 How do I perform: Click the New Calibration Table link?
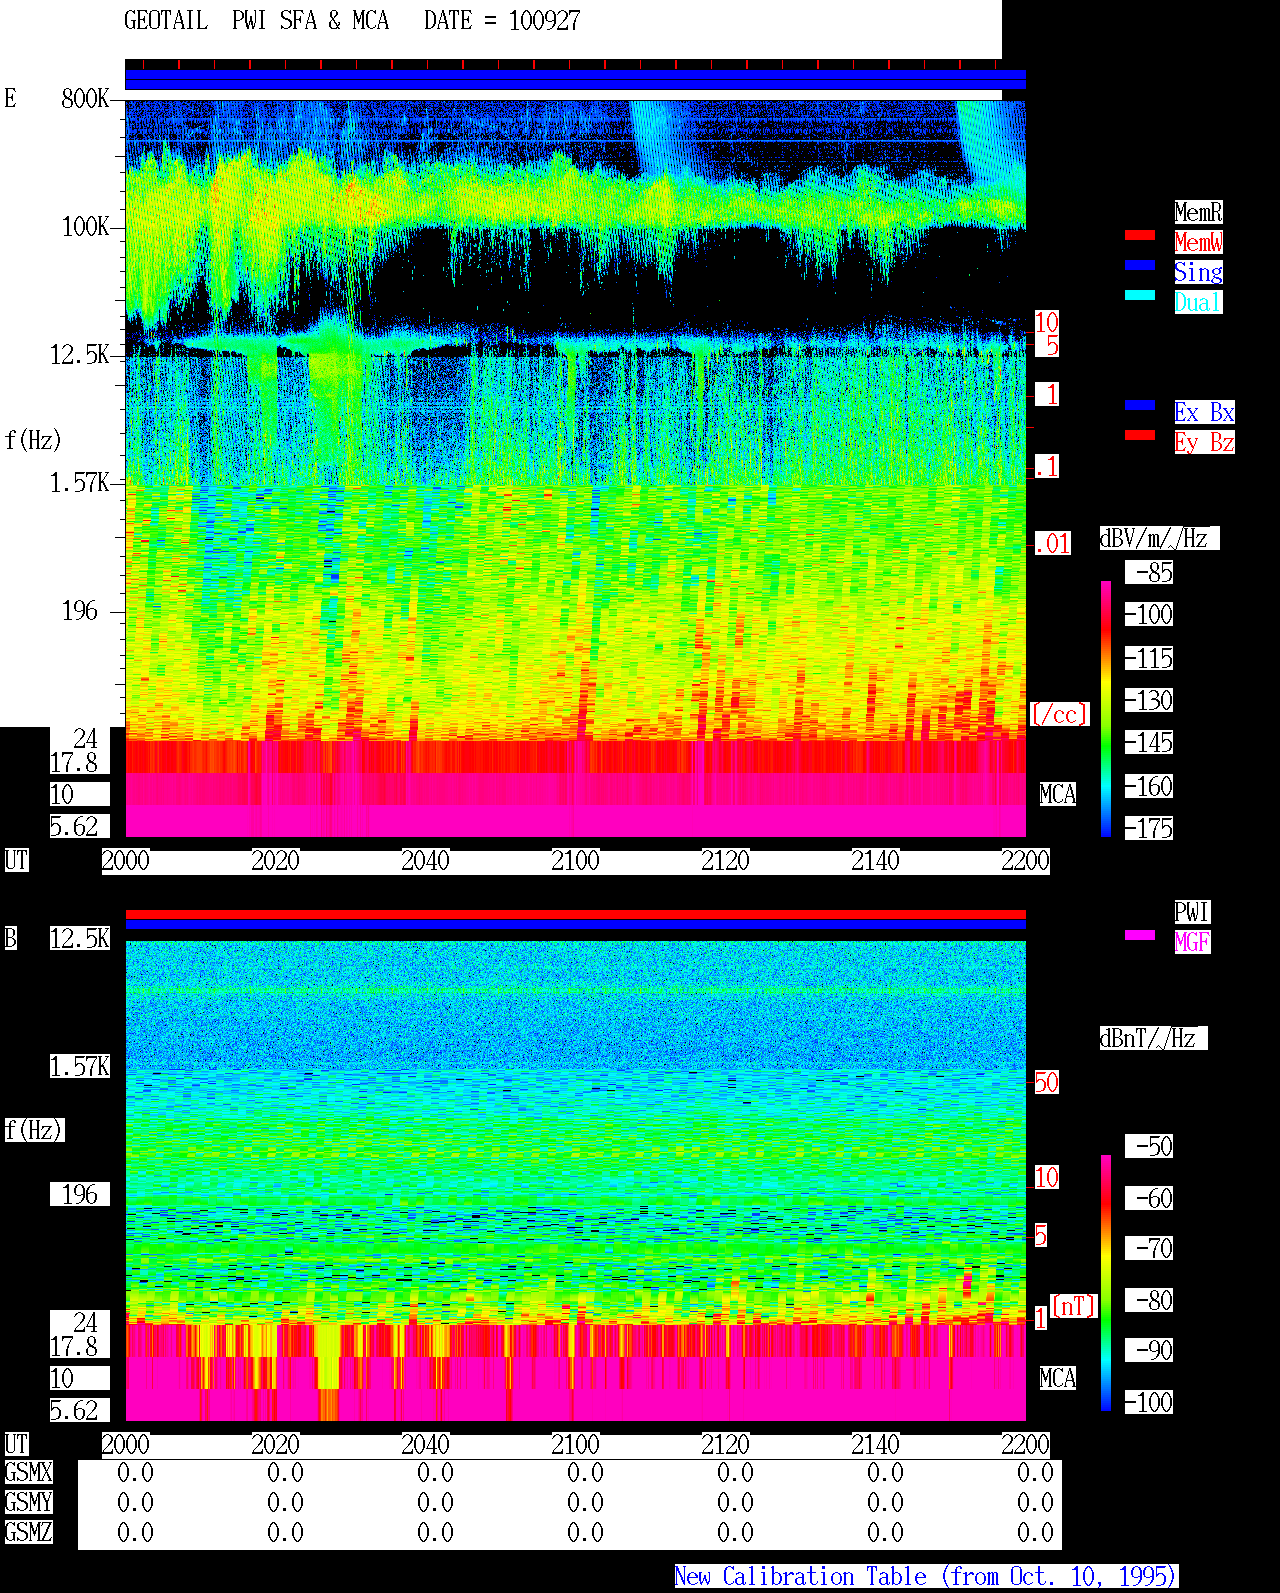tap(926, 1577)
